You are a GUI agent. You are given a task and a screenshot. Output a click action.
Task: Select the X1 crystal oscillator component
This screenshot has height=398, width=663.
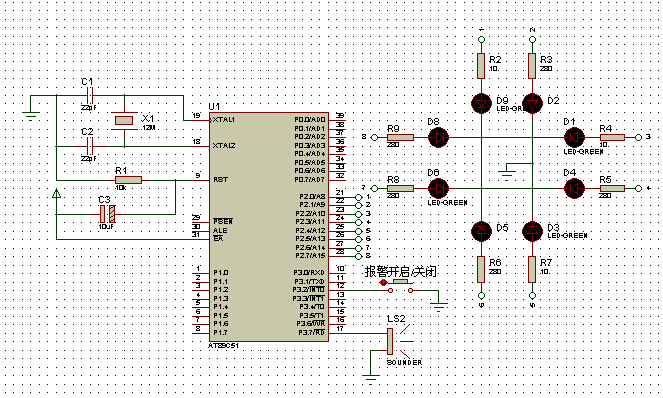[124, 121]
